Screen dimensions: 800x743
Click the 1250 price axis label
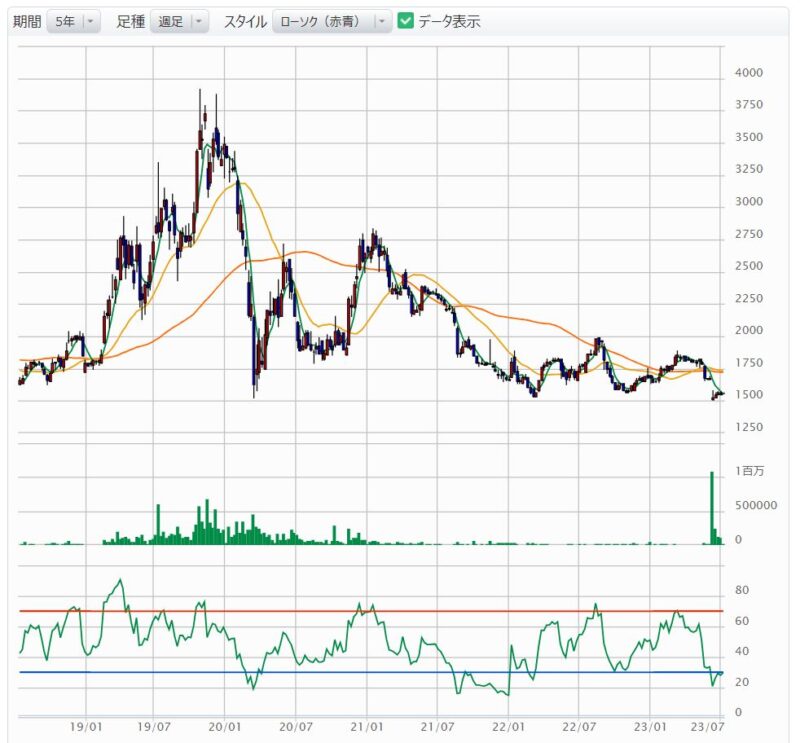click(x=748, y=427)
